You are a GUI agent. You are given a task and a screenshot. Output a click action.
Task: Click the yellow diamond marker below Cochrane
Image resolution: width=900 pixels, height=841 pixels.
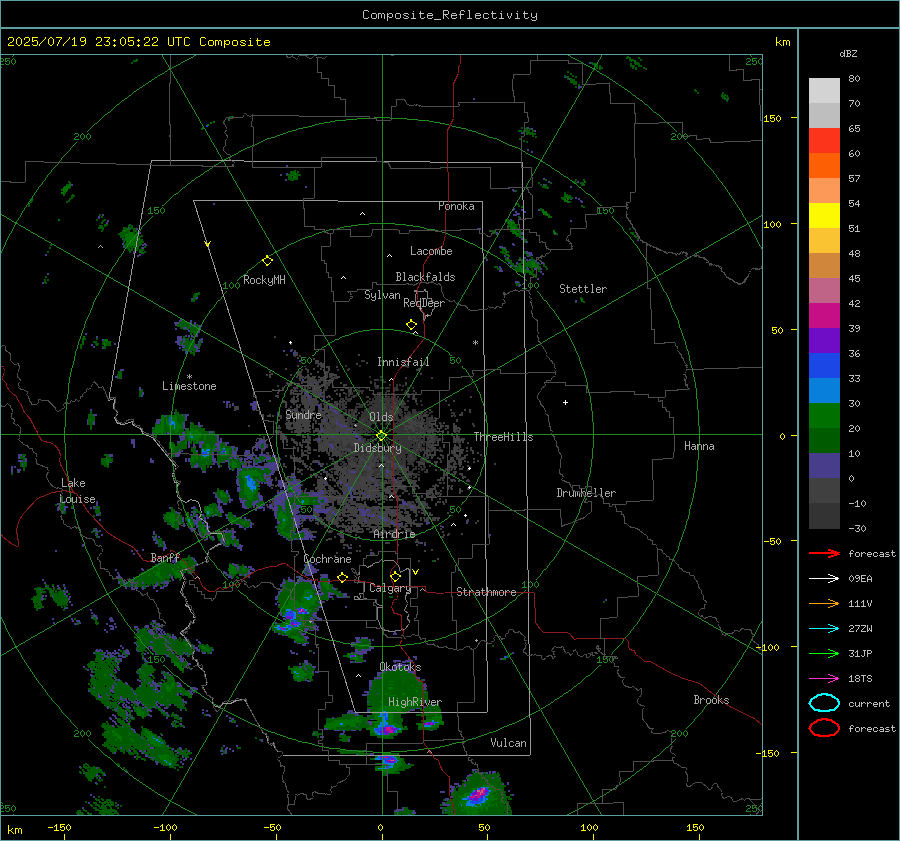342,577
